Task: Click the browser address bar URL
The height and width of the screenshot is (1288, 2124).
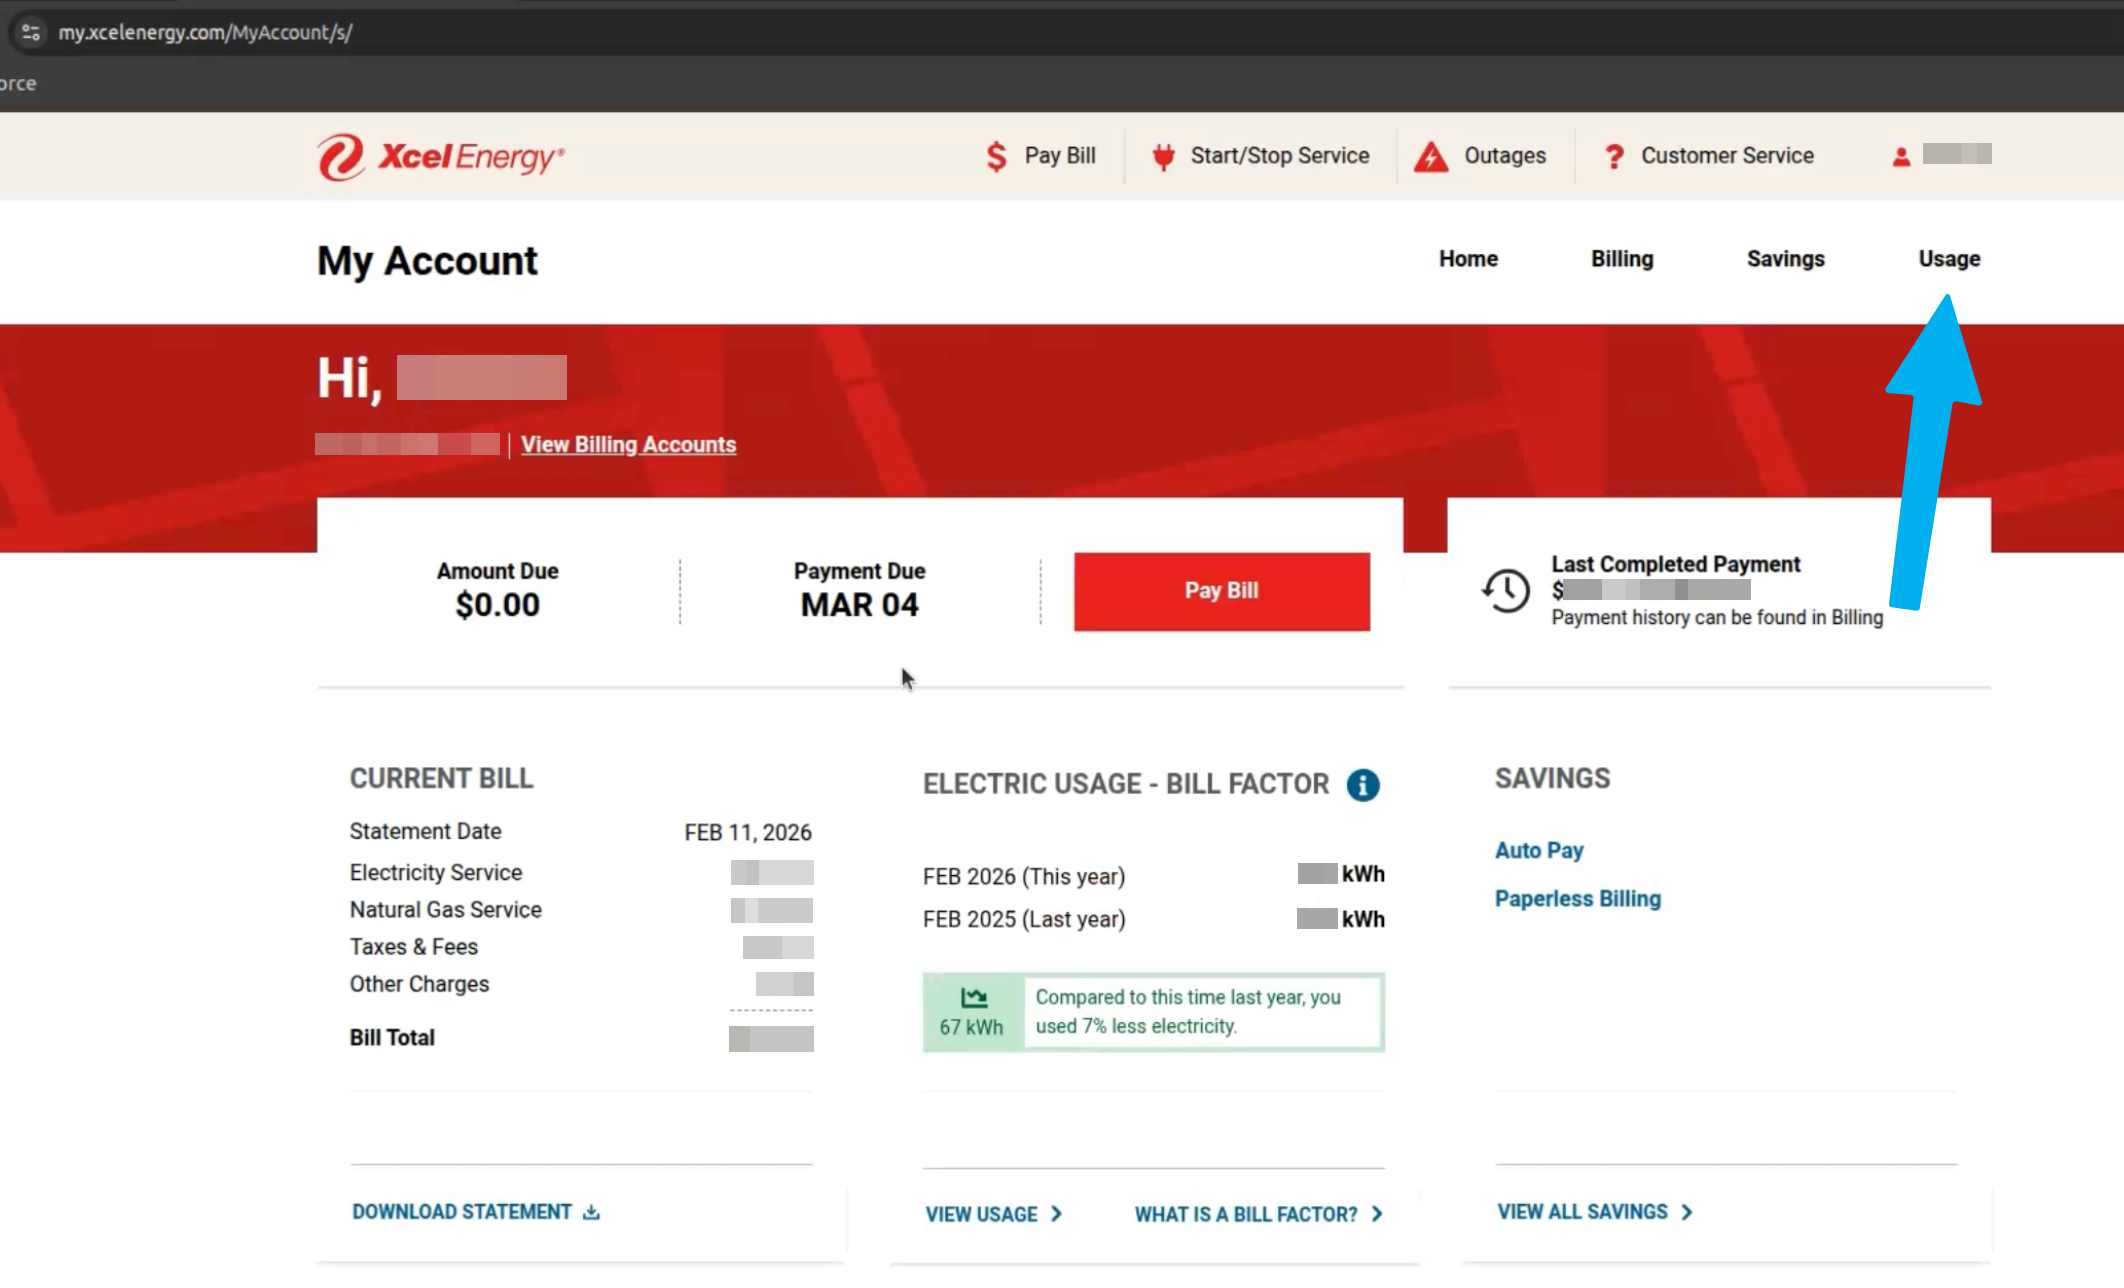Action: coord(205,33)
